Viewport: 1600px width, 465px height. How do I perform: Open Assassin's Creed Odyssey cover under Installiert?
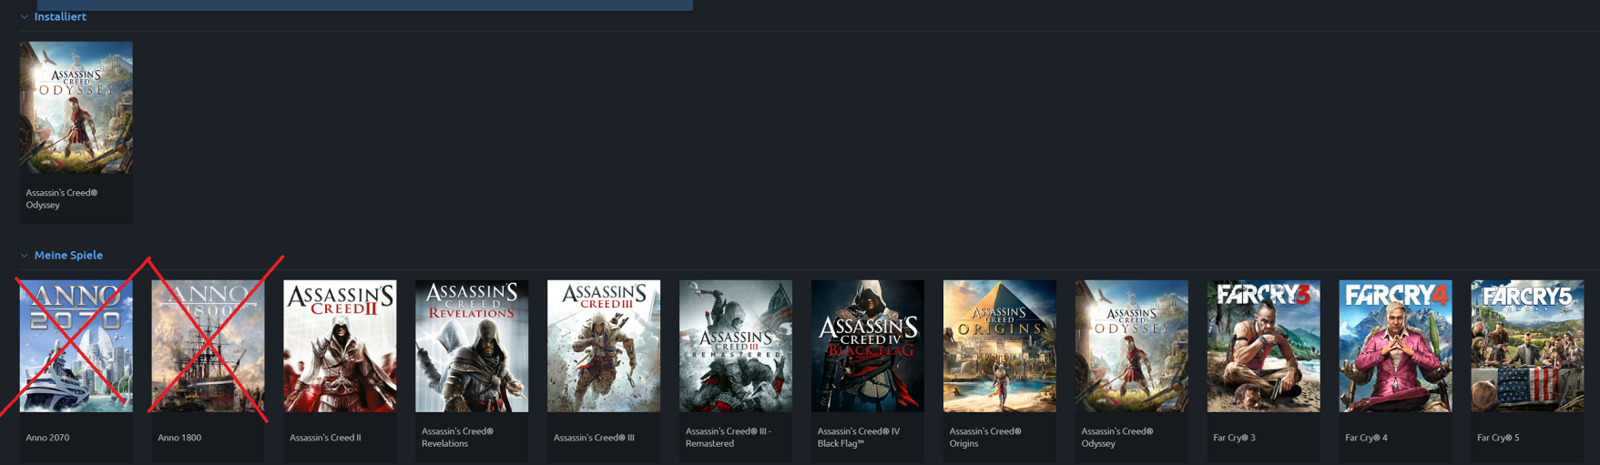click(x=76, y=108)
